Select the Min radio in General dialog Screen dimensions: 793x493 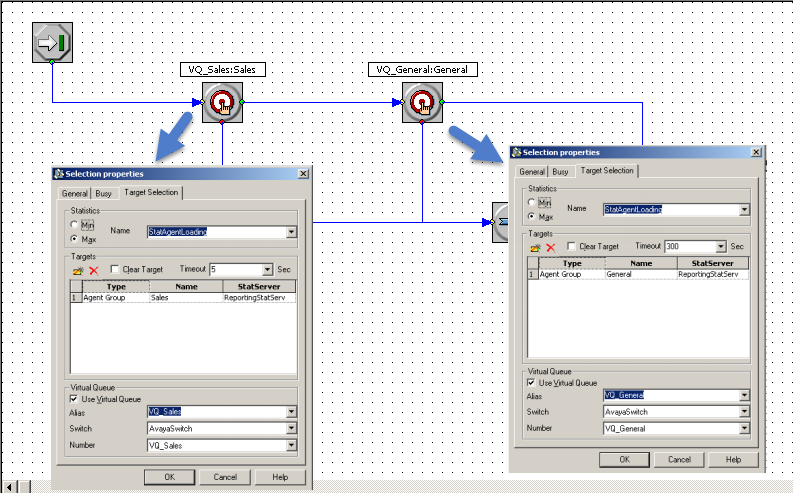(x=532, y=202)
